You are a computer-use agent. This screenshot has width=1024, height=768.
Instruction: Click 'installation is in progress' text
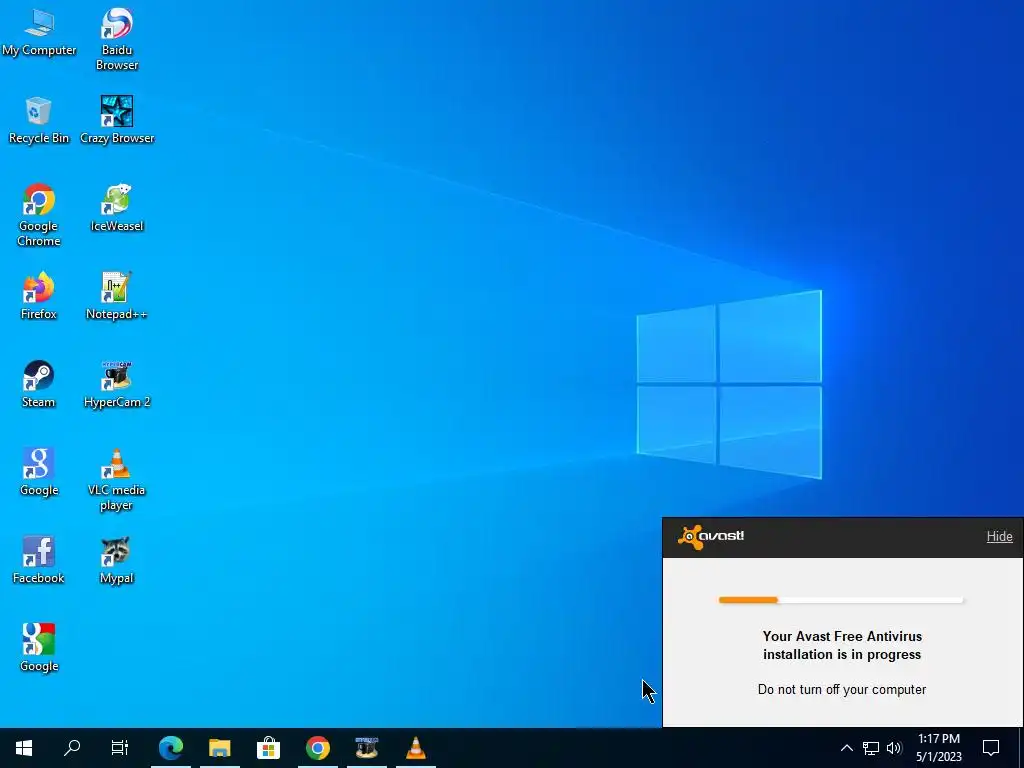(x=842, y=654)
